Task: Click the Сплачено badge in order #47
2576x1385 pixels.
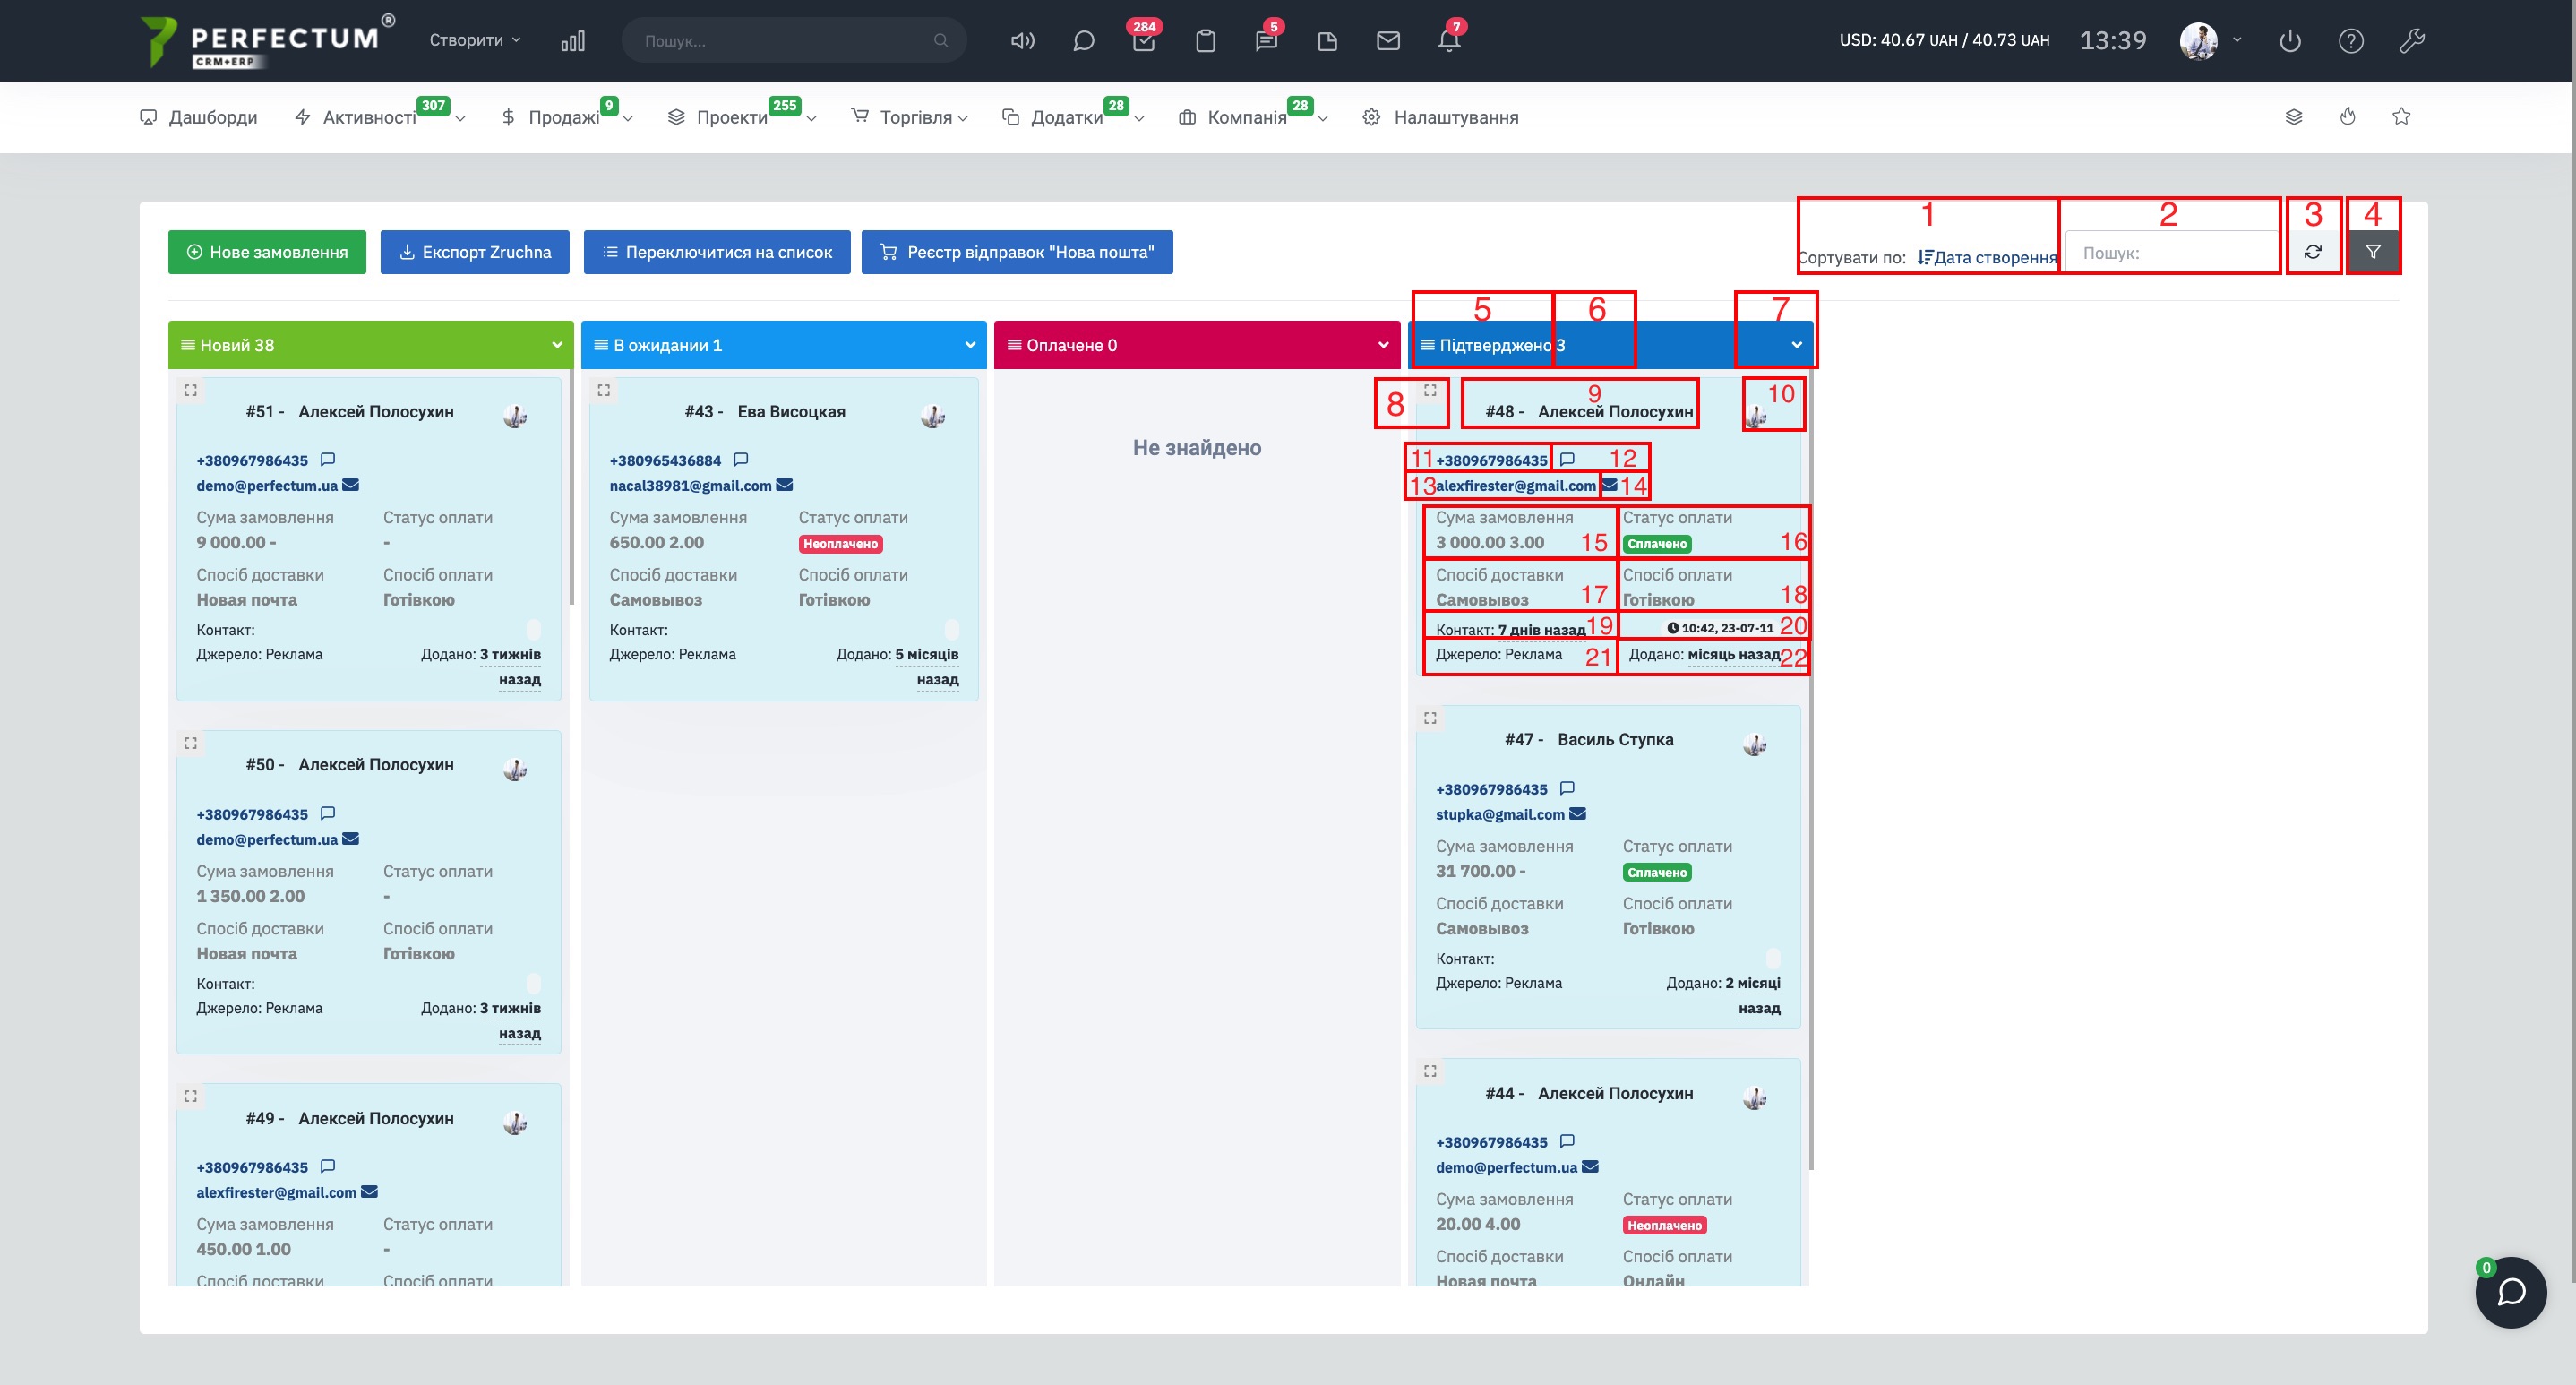Action: [x=1657, y=872]
